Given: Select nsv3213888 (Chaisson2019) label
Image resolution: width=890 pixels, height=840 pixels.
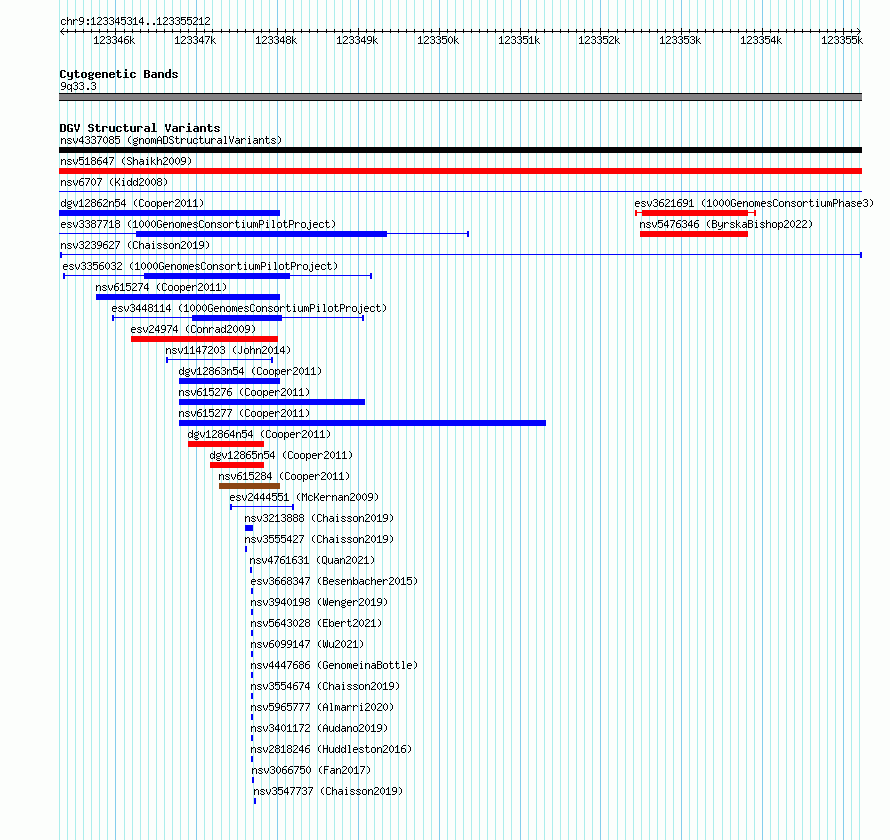Looking at the screenshot, I should coord(319,518).
